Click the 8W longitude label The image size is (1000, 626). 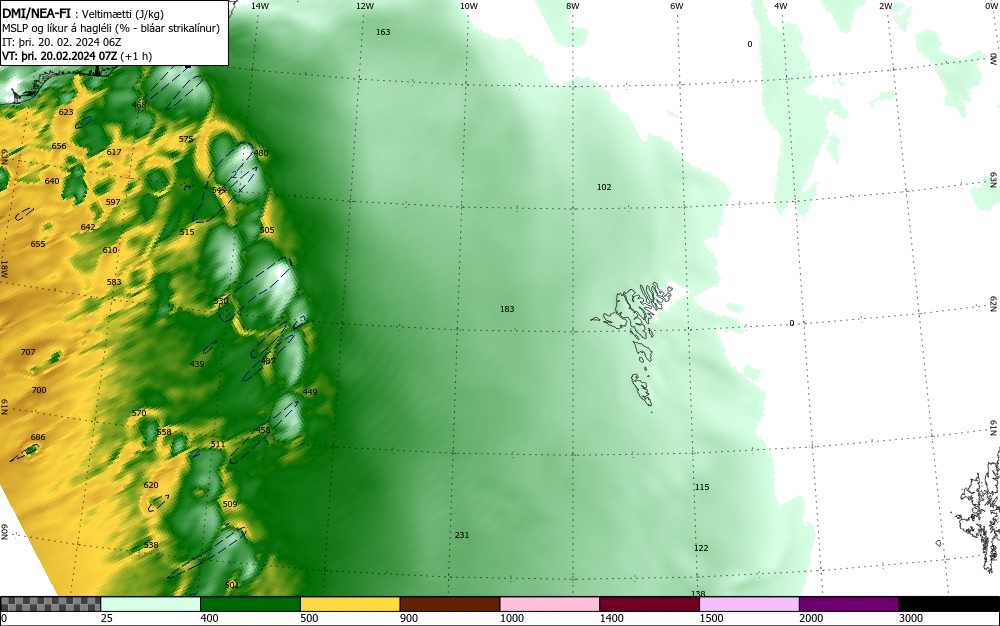point(572,6)
